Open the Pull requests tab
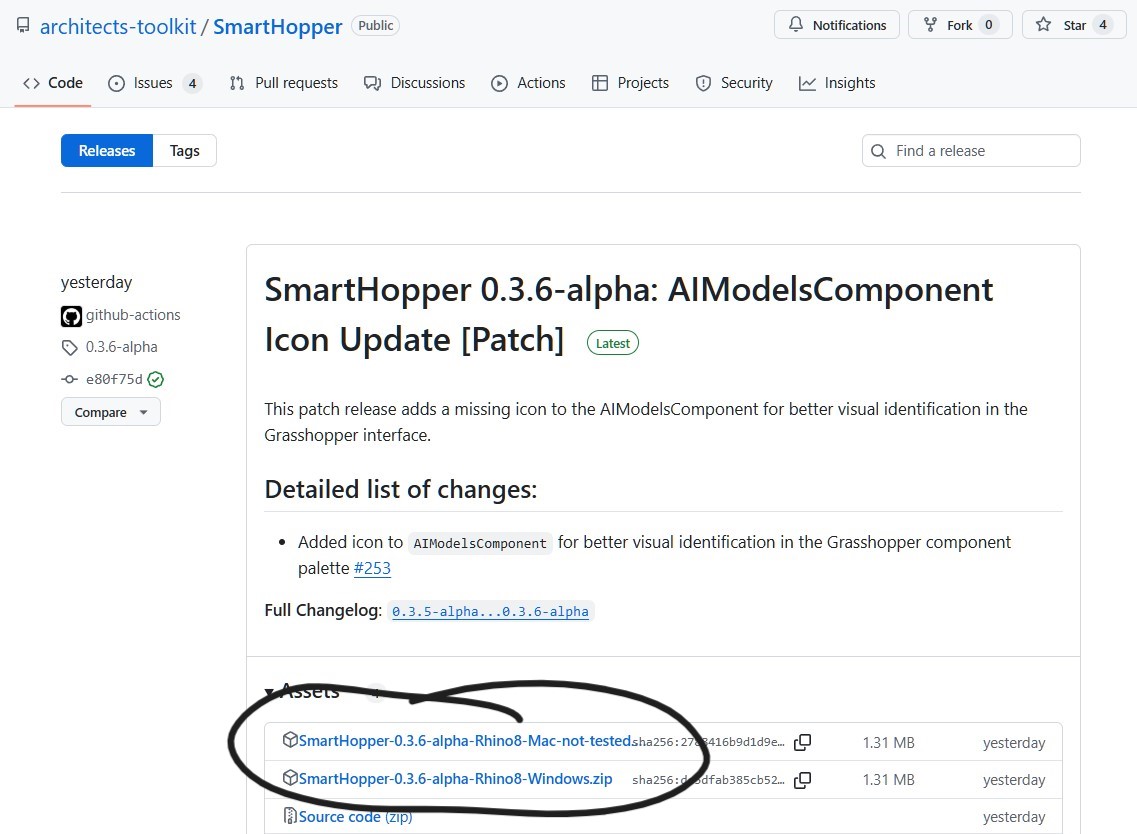This screenshot has width=1137, height=834. 283,83
